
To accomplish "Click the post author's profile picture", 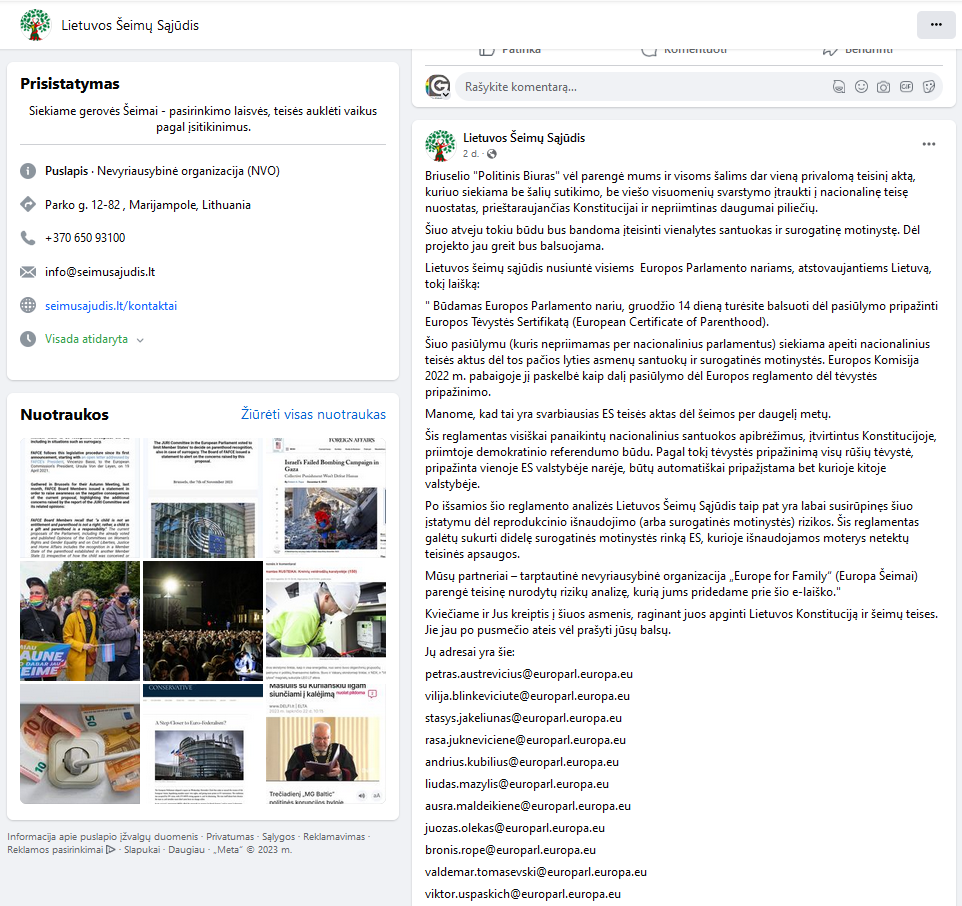I will pos(441,145).
